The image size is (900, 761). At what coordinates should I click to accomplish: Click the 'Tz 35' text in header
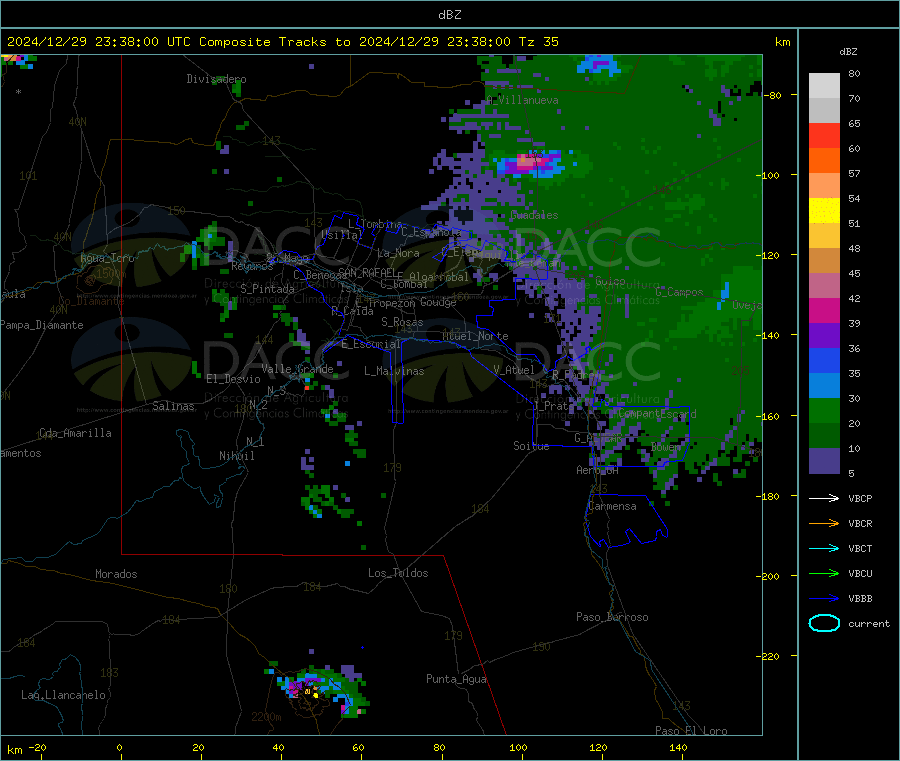pyautogui.click(x=539, y=42)
